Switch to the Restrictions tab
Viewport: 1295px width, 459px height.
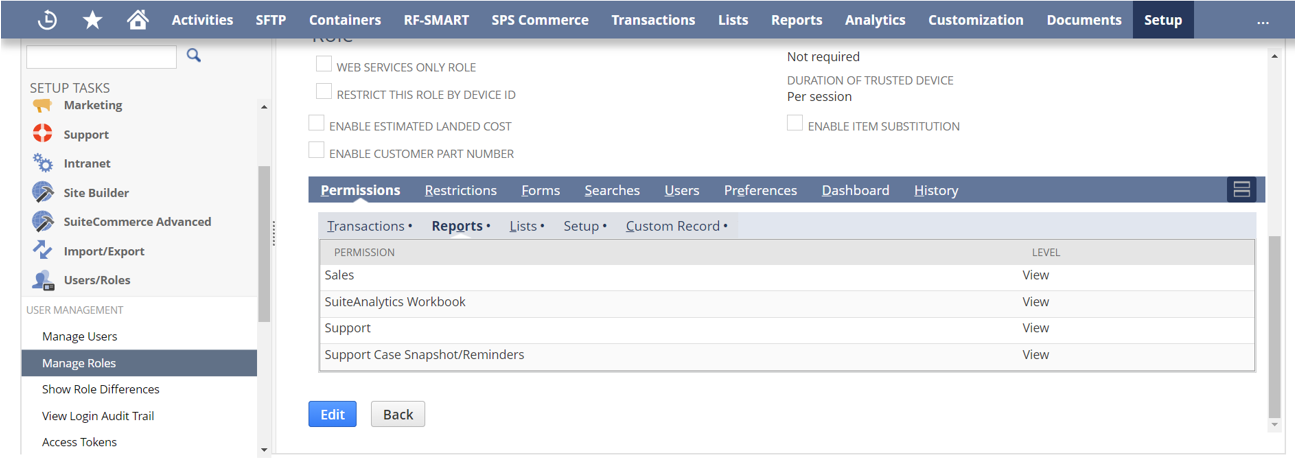460,190
